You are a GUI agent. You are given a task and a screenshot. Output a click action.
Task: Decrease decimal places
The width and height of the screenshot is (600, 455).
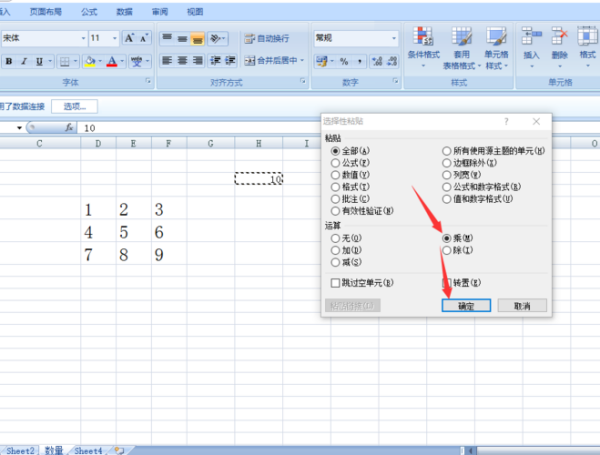point(392,61)
